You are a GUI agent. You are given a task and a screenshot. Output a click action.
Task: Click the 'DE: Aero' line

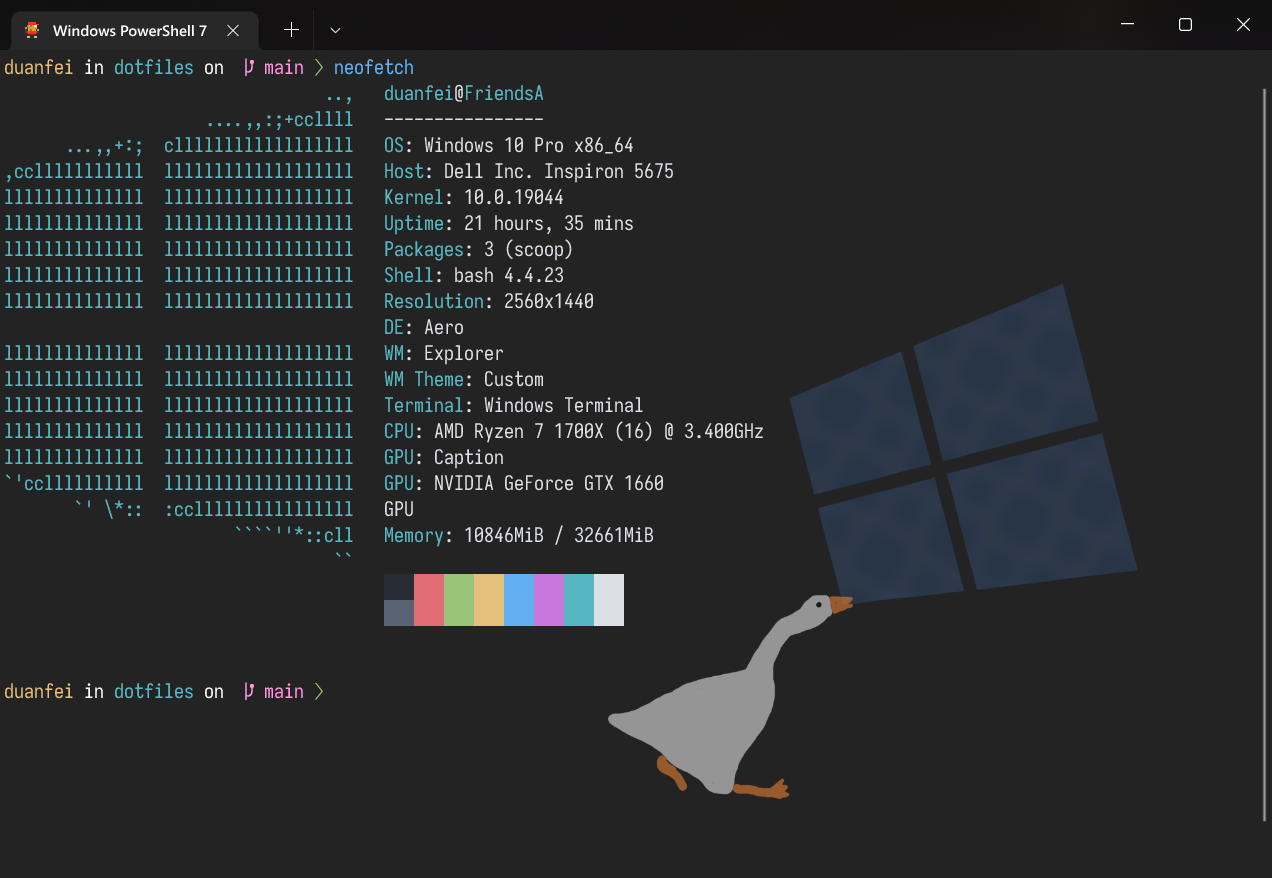(x=424, y=328)
